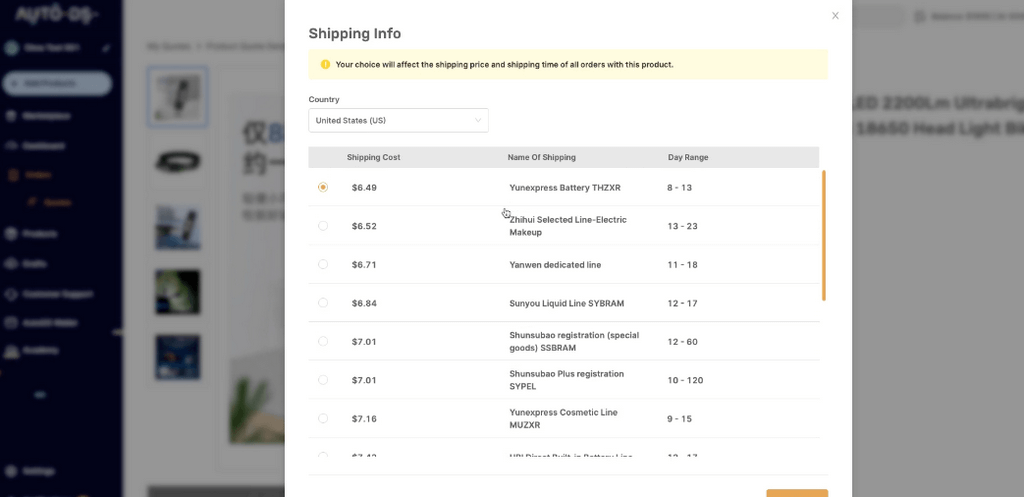Pick the Shunsubao Plus registration SYPEL radio

click(x=323, y=380)
